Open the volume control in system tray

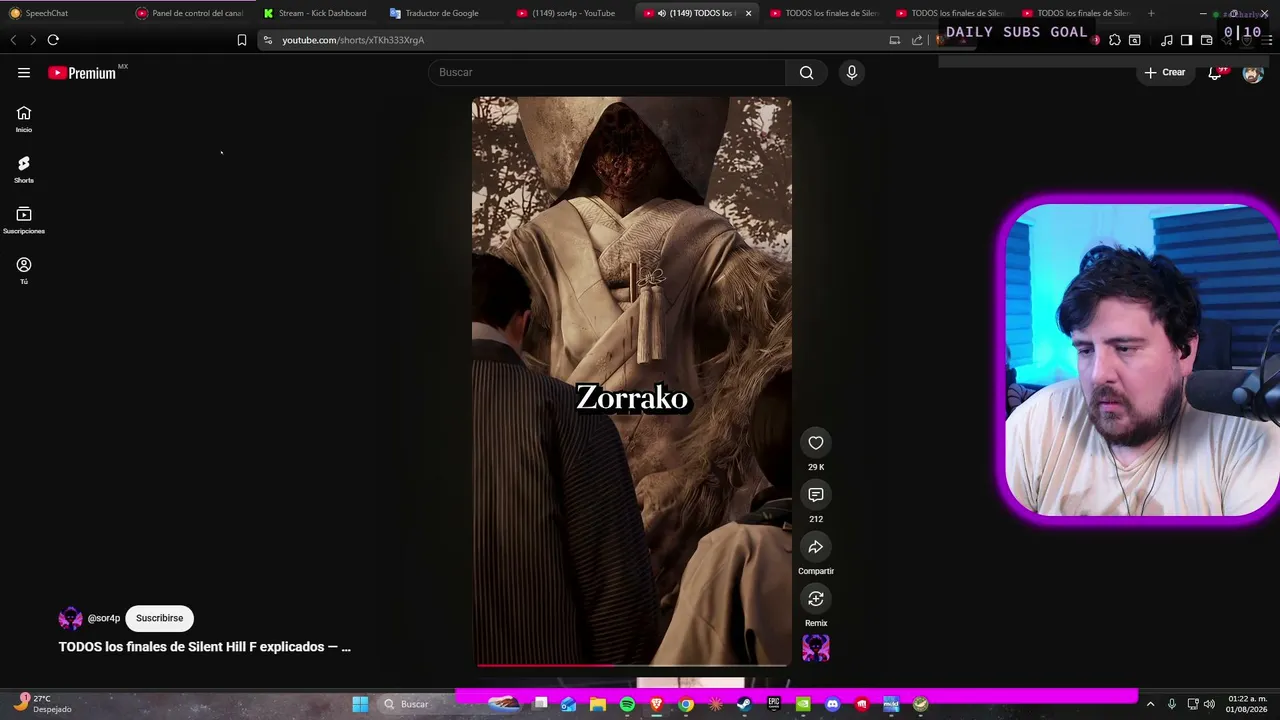(1210, 704)
